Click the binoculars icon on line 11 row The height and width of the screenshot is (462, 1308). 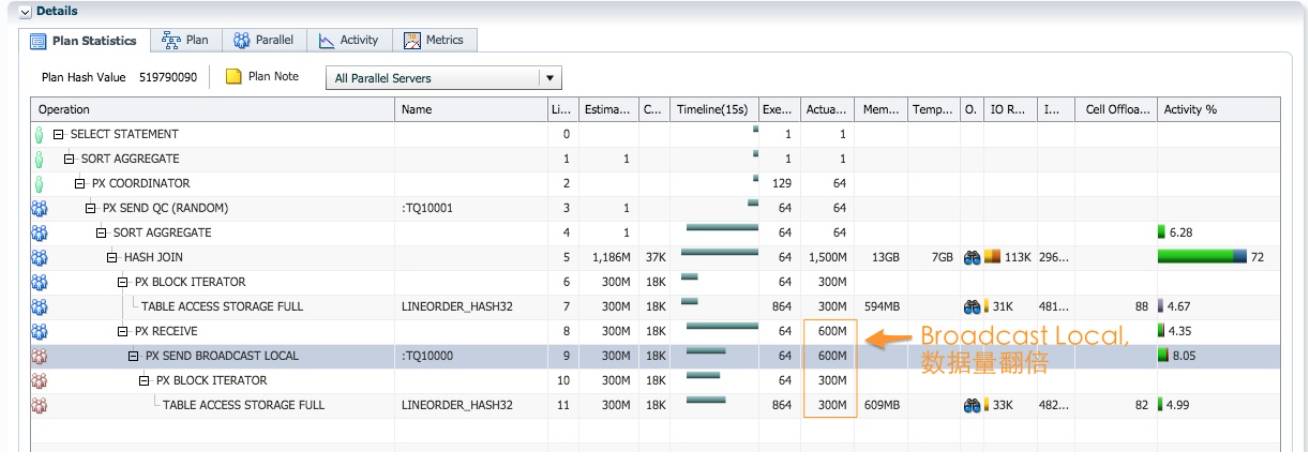click(972, 405)
